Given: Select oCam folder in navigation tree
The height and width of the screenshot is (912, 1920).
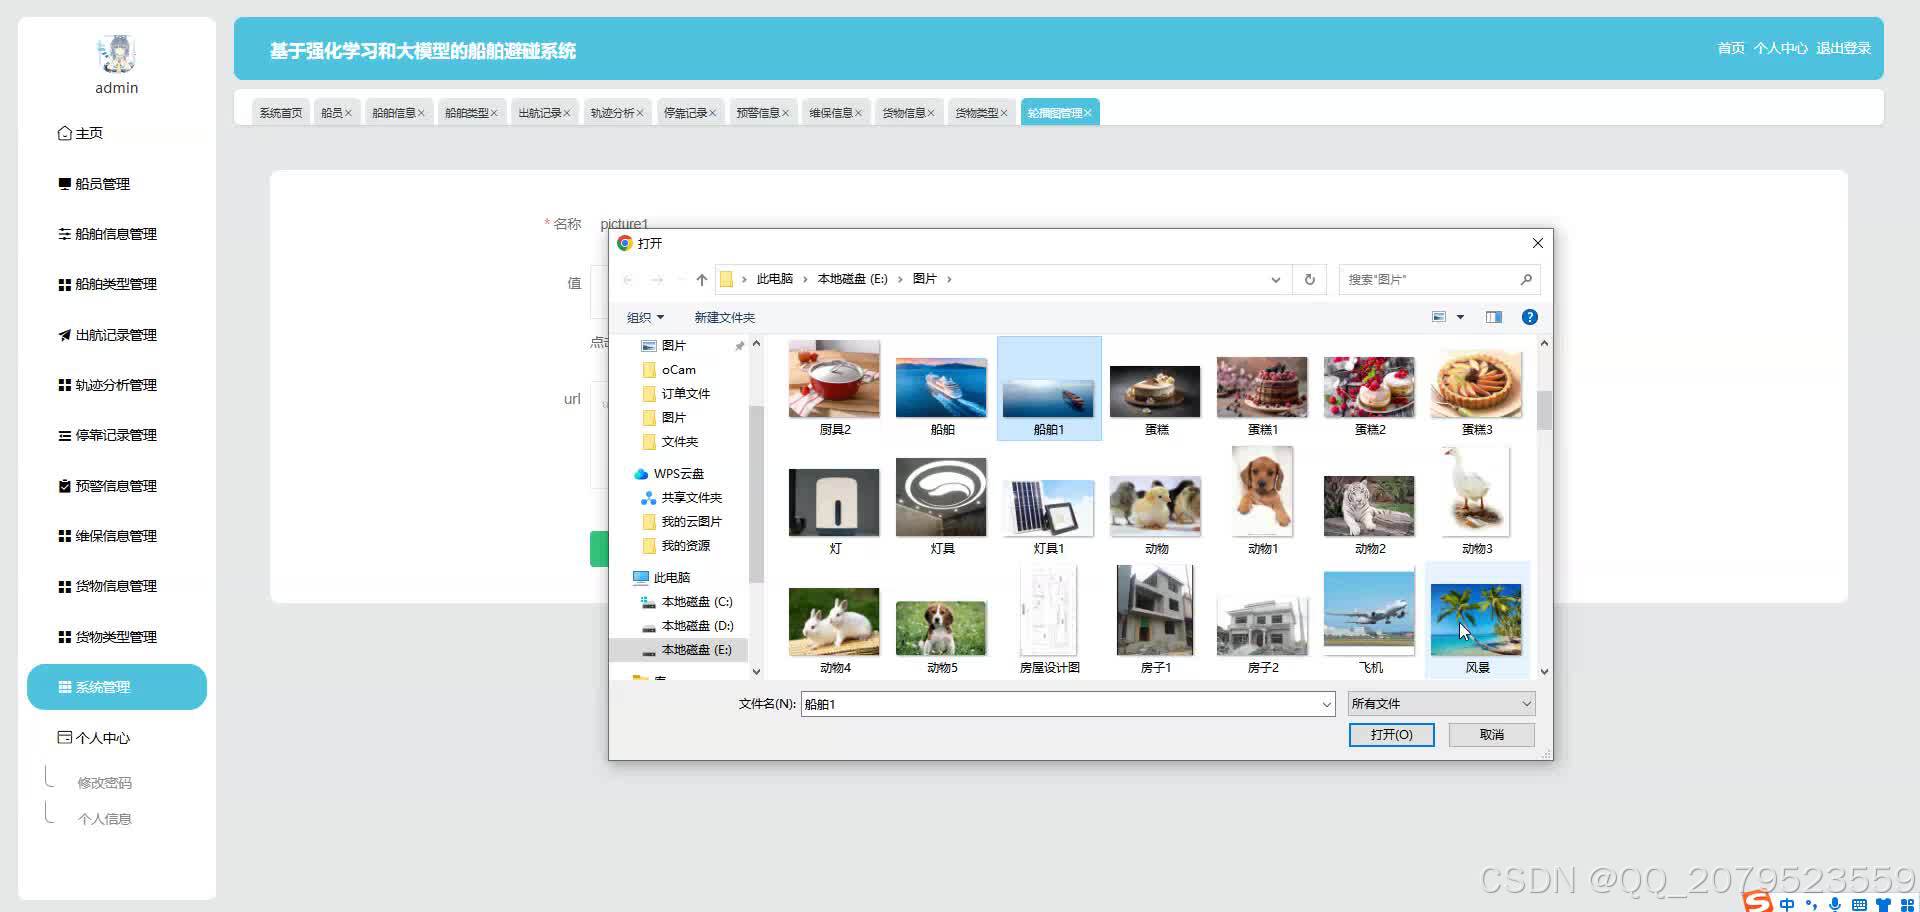Looking at the screenshot, I should pos(679,370).
